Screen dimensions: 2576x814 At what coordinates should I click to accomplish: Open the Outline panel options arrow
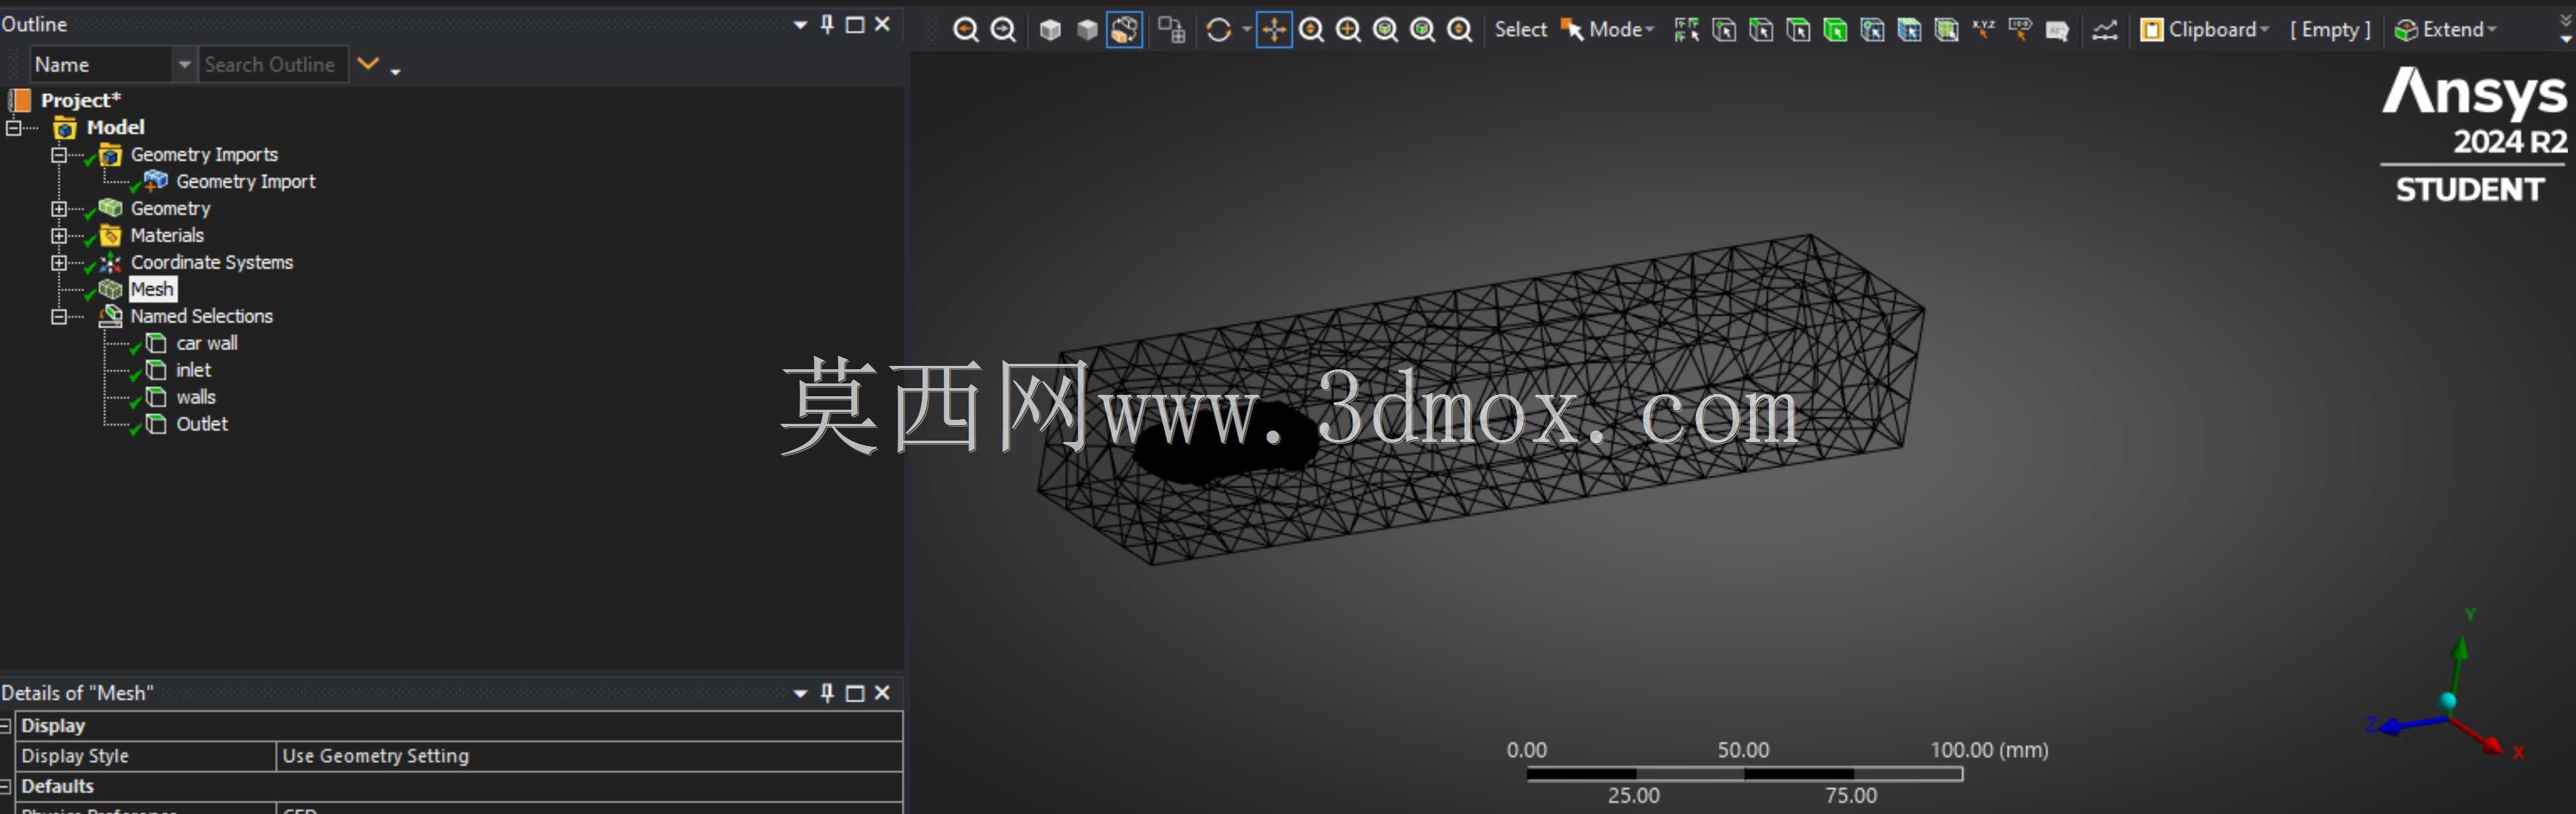click(x=800, y=25)
